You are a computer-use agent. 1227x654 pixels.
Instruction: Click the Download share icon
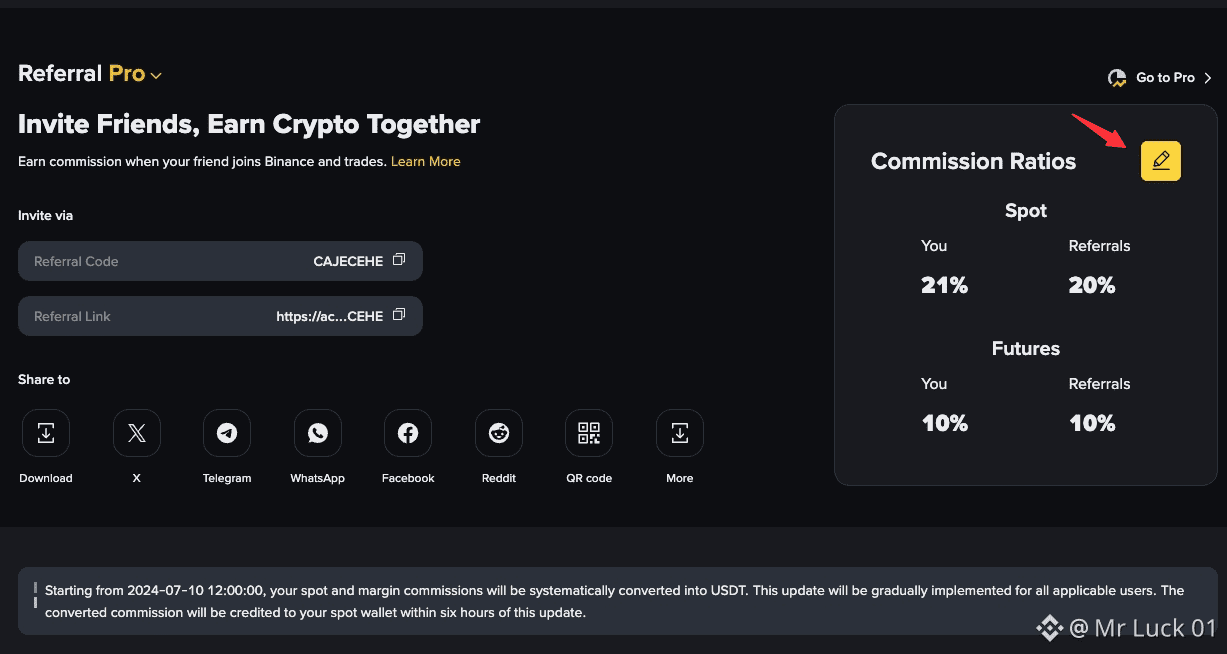pyautogui.click(x=46, y=433)
